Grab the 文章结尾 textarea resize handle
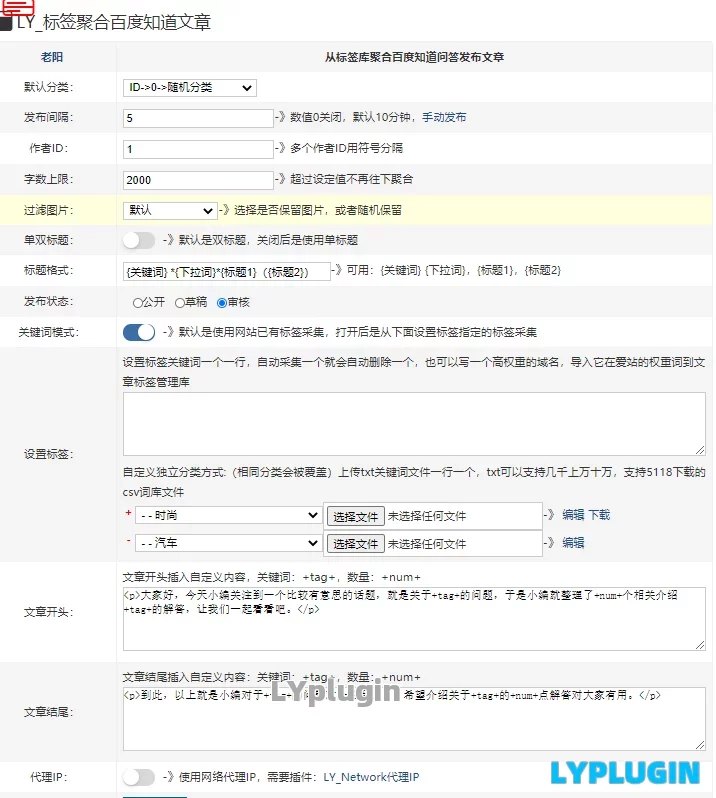 pyautogui.click(x=700, y=745)
